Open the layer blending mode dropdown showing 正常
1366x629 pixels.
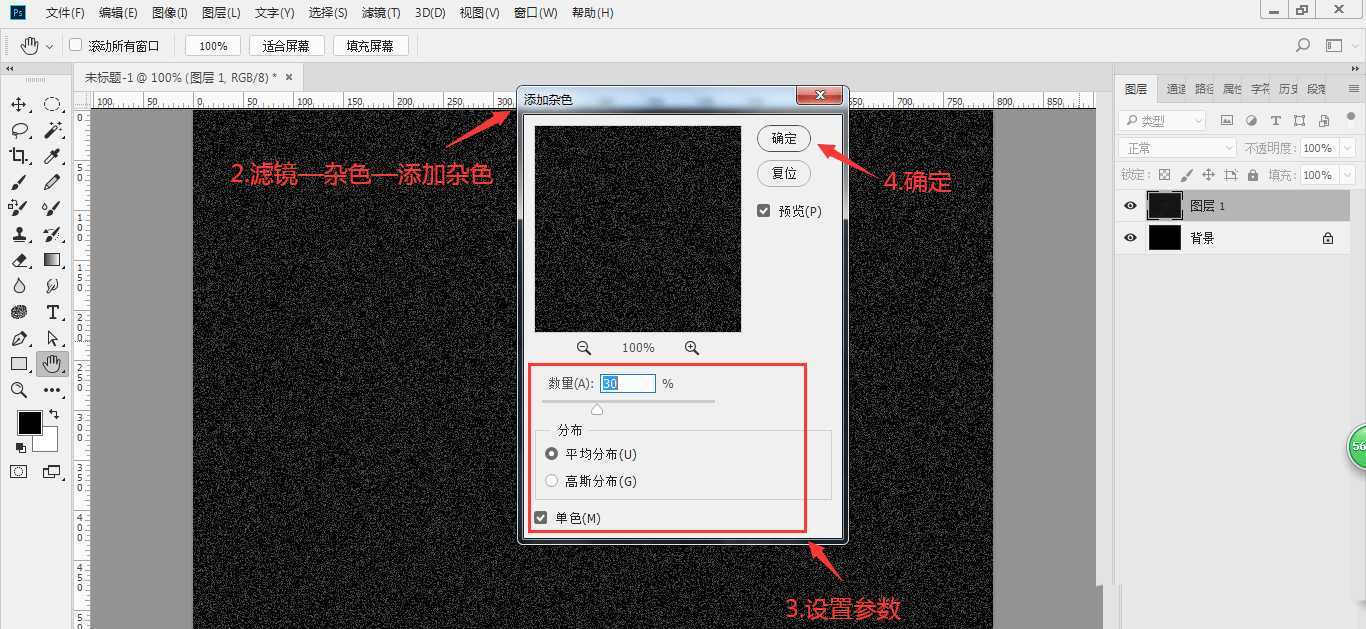pos(1175,147)
